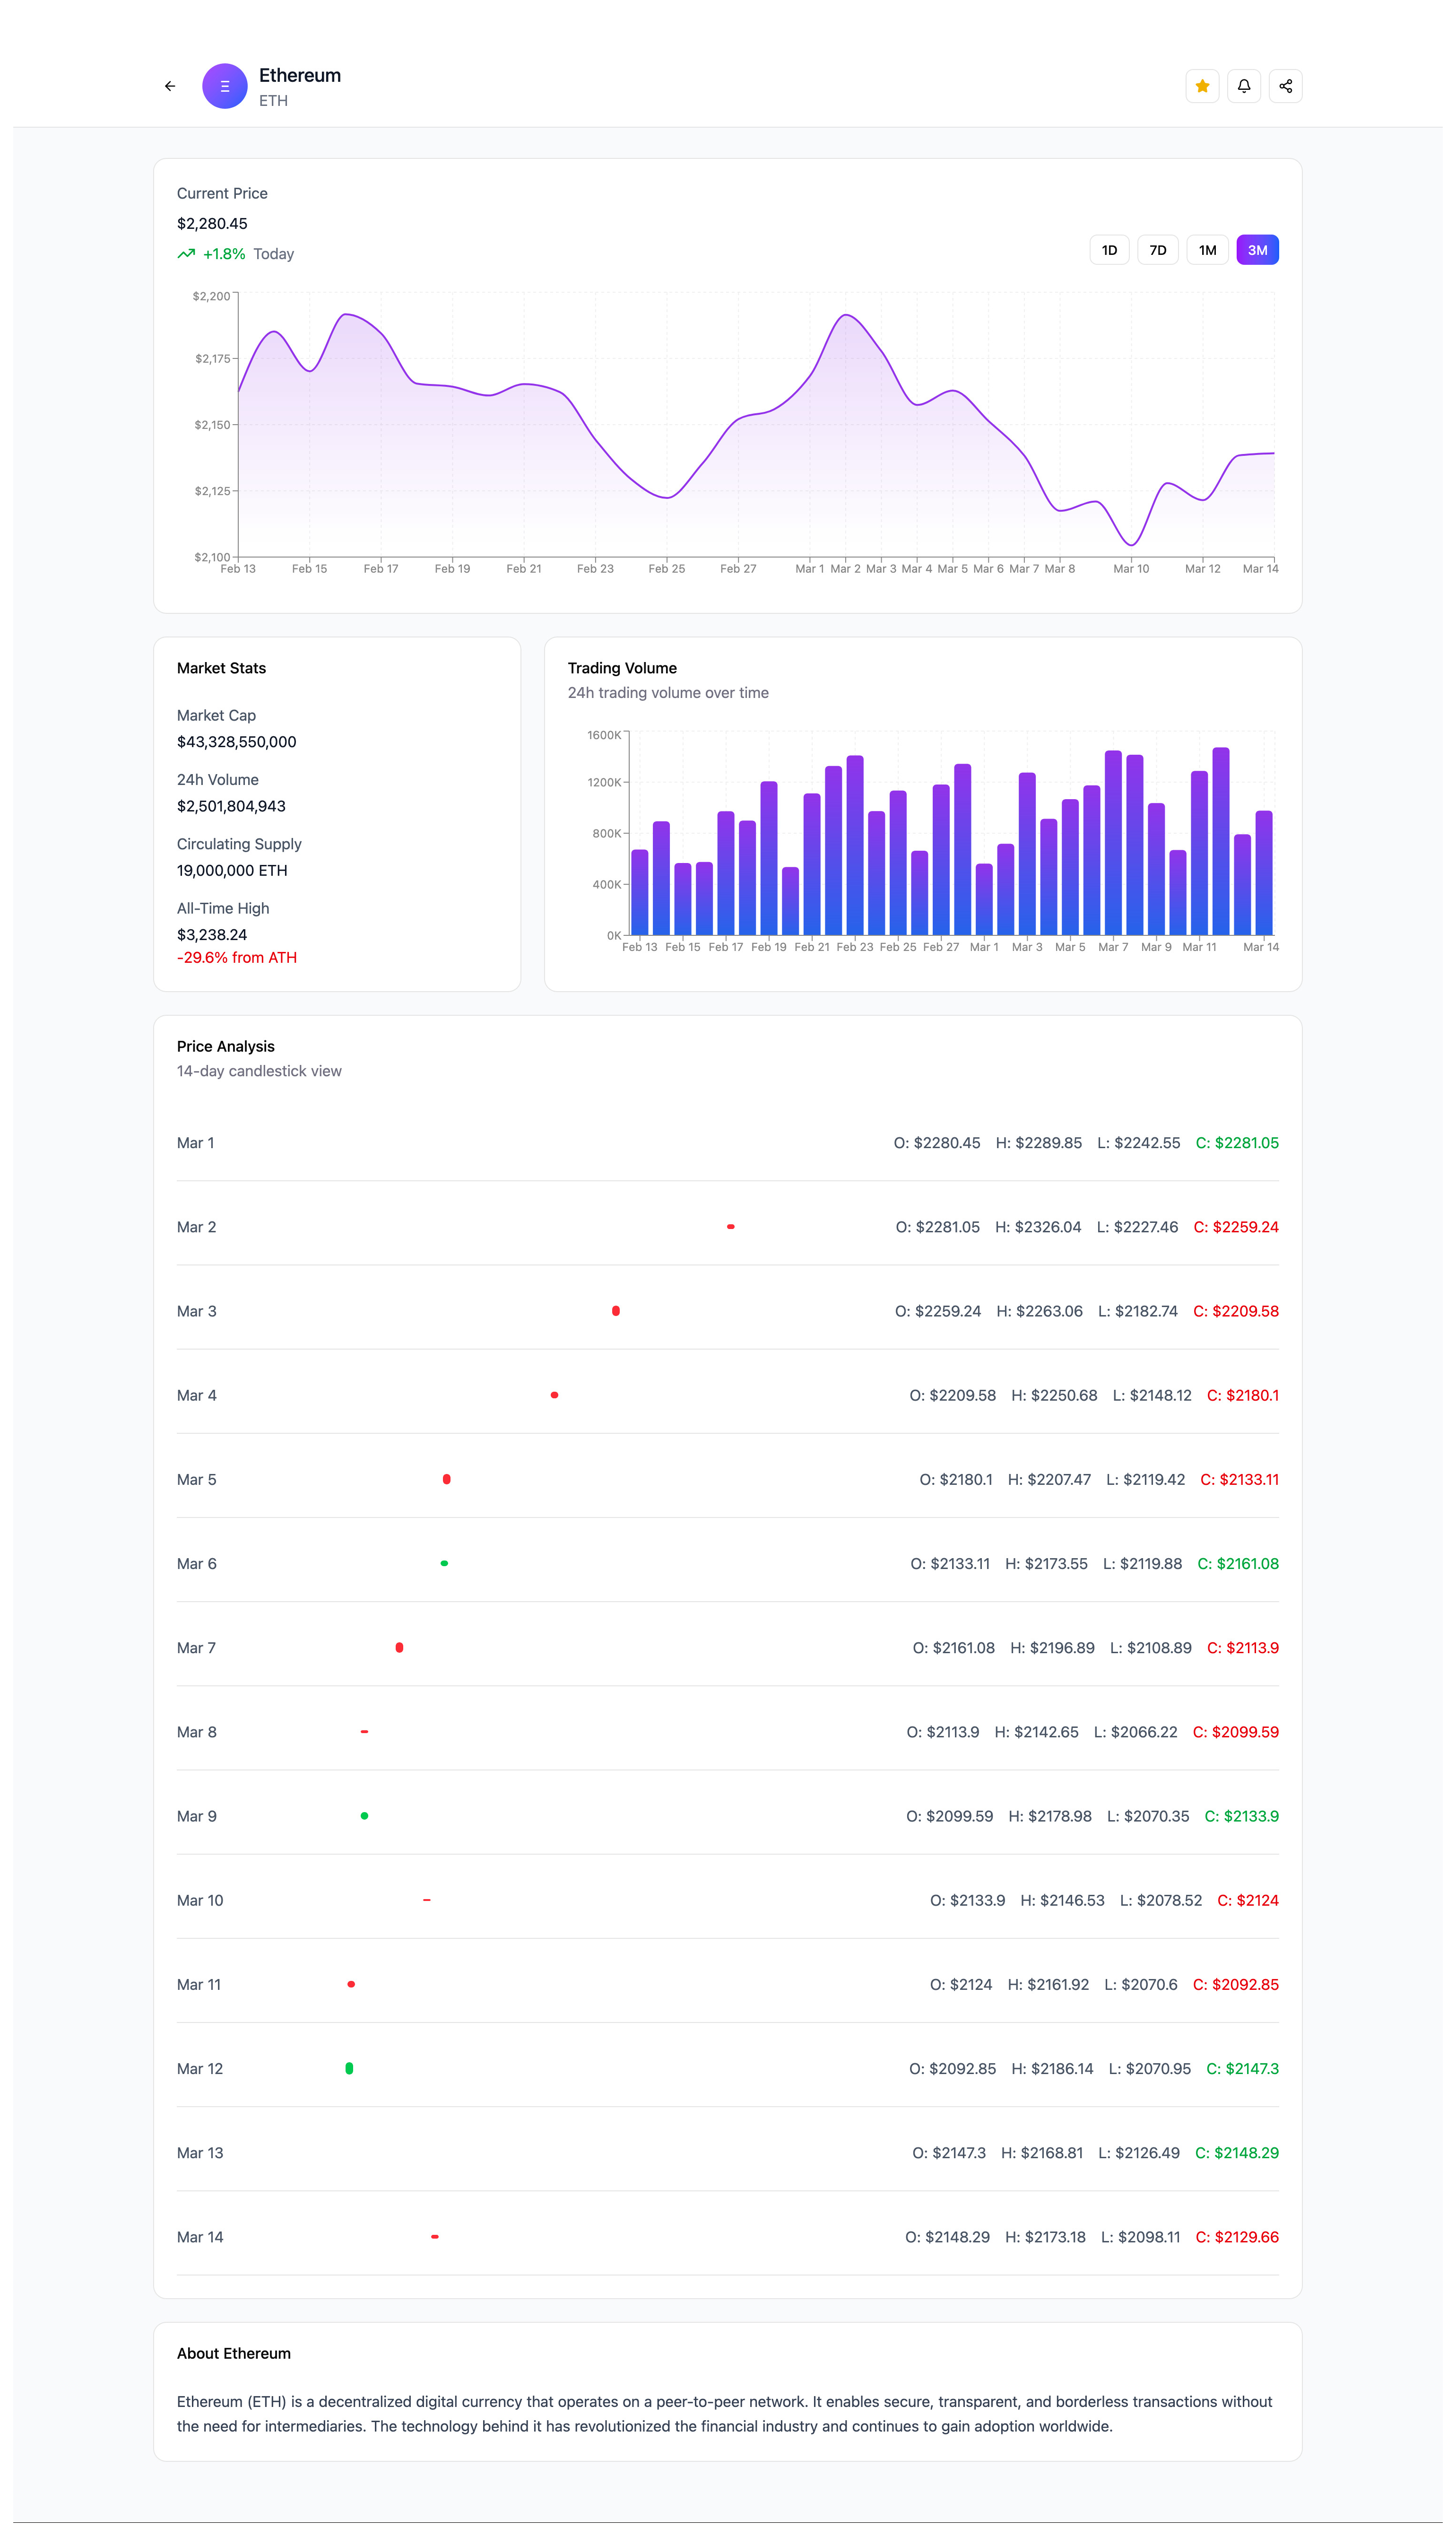Click the last bar in volume chart
1456x2537 pixels.
(x=1264, y=873)
